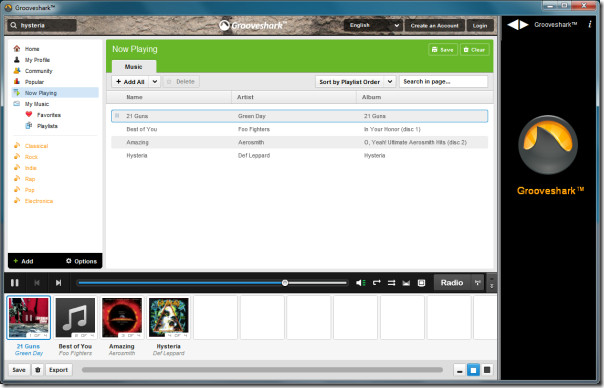The image size is (604, 388).
Task: Open the Classical genre station
Action: tap(36, 146)
